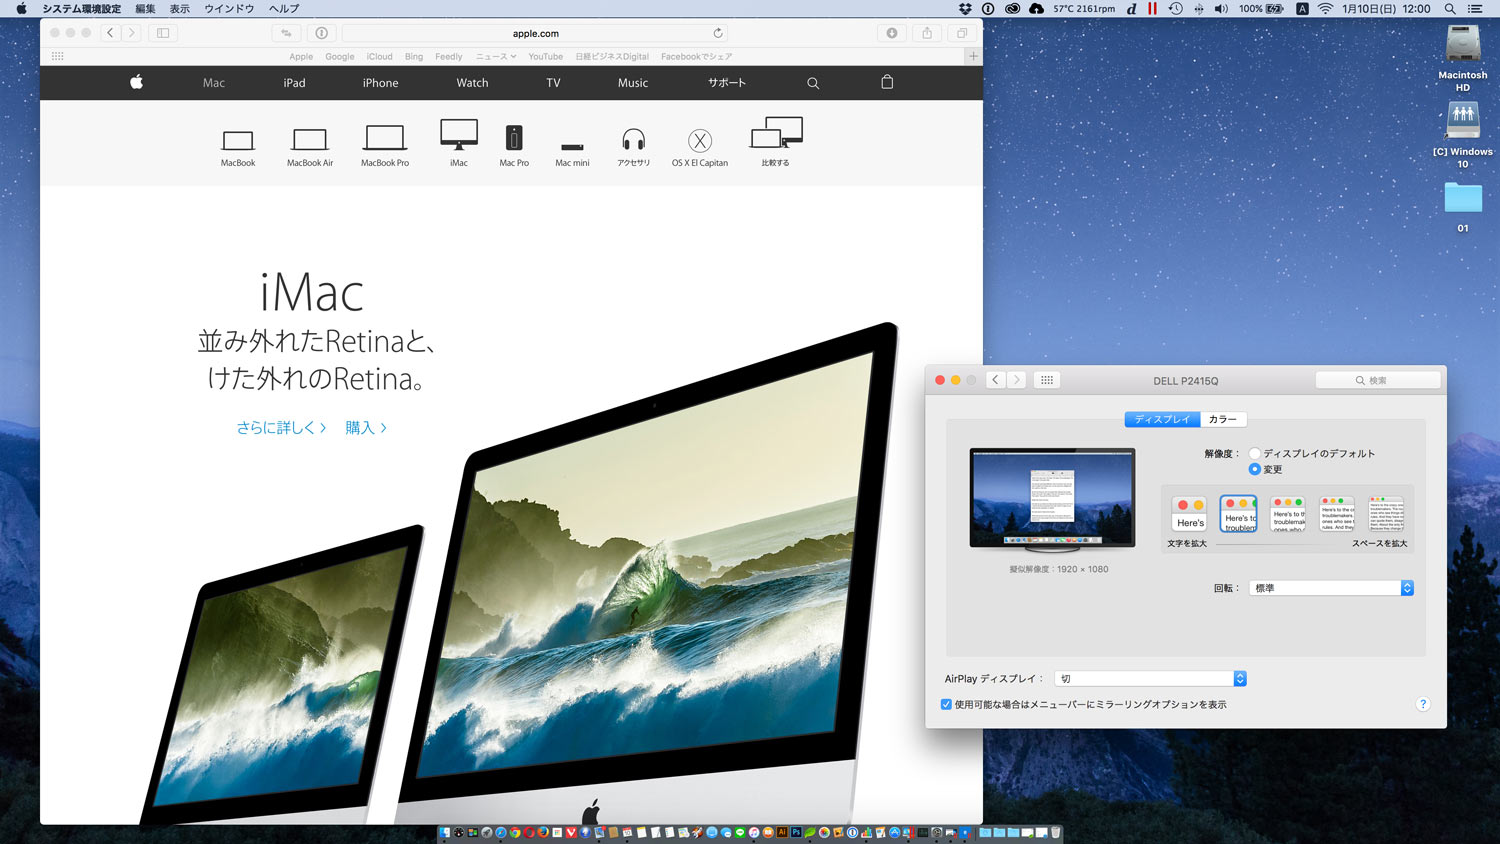
Task: Switch to the ディスプレイ tab
Action: tap(1162, 419)
